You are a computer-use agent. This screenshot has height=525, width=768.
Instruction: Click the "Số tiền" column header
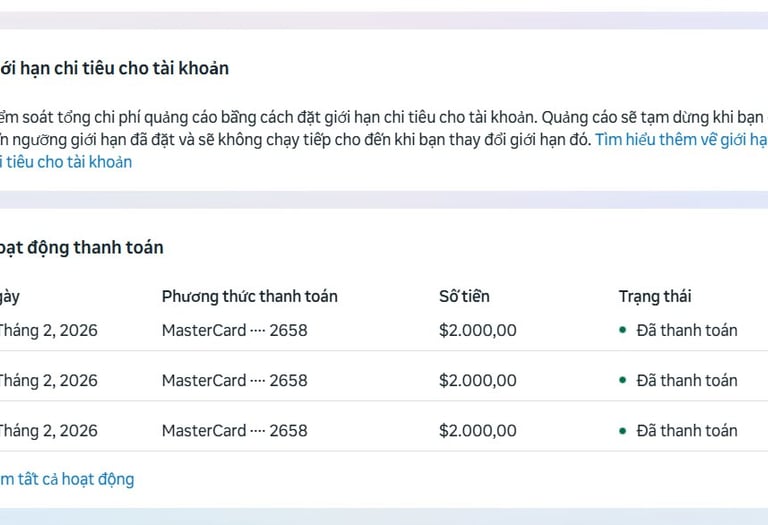464,296
